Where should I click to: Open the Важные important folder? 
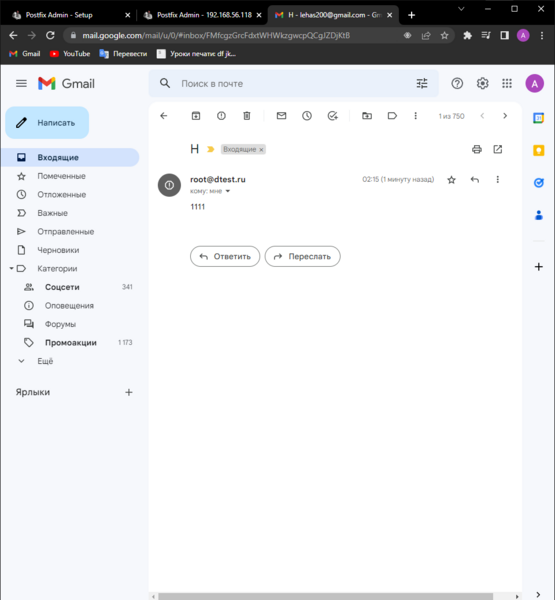point(70,213)
